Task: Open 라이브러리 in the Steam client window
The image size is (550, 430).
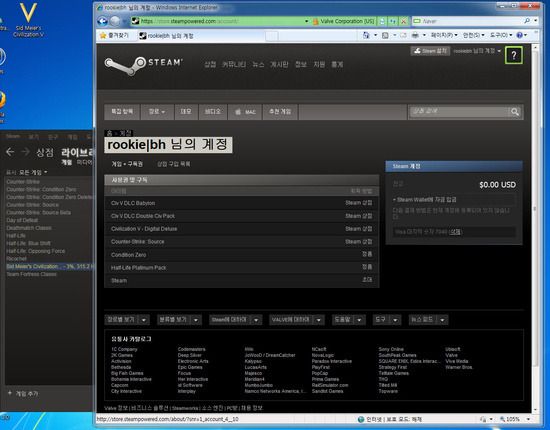Action: 78,153
